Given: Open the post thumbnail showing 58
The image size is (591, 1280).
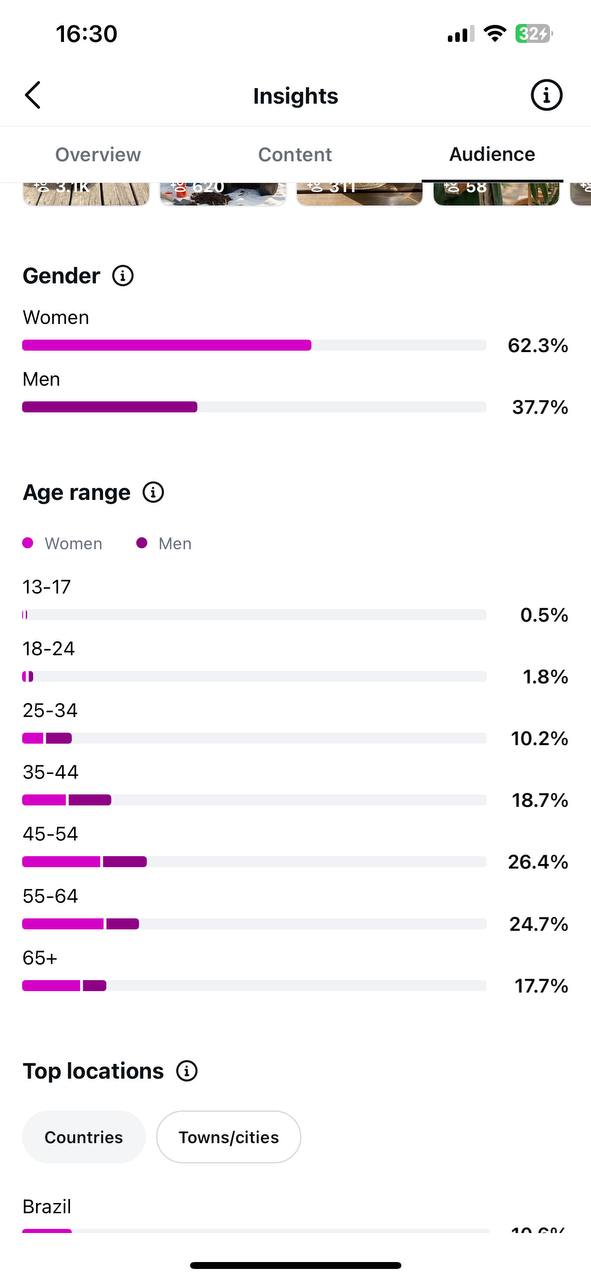Looking at the screenshot, I should (x=496, y=194).
